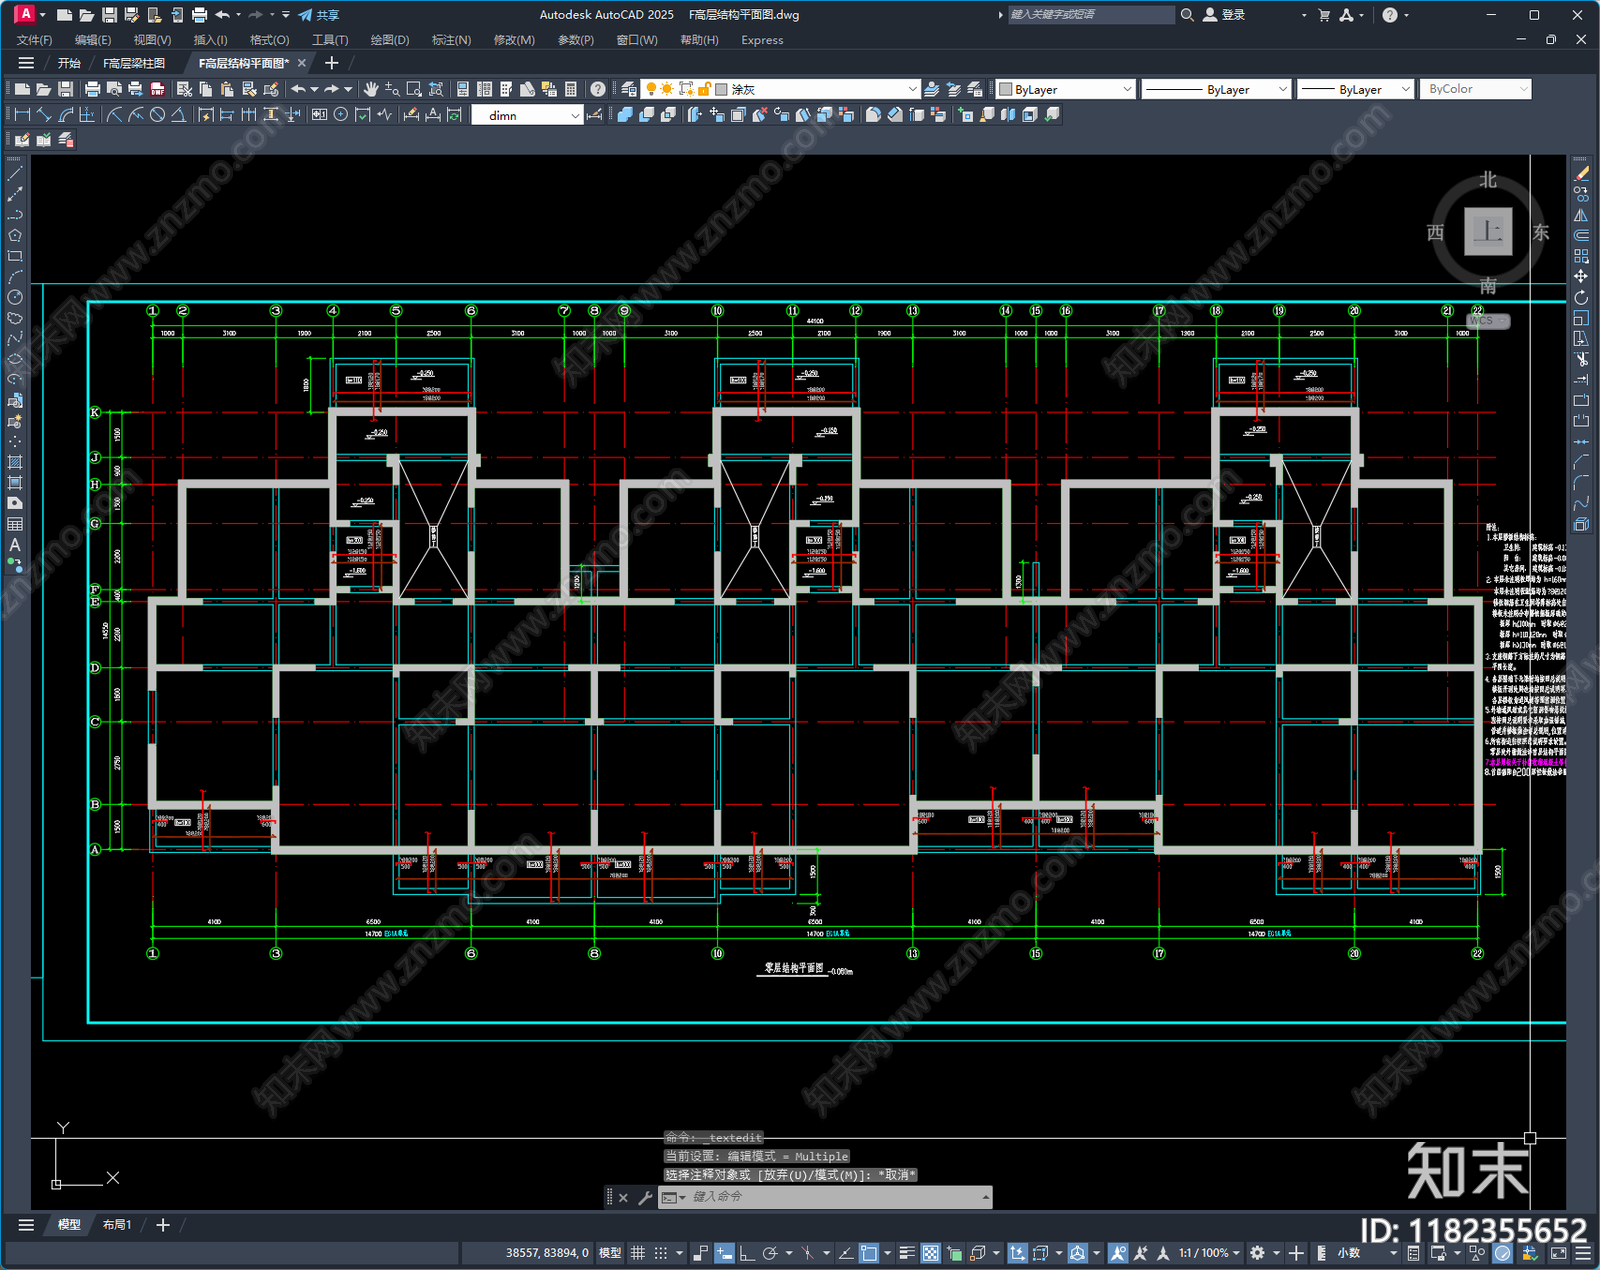Image resolution: width=1600 pixels, height=1270 pixels.
Task: Open the ByLayer color dropdown
Action: pos(1066,89)
